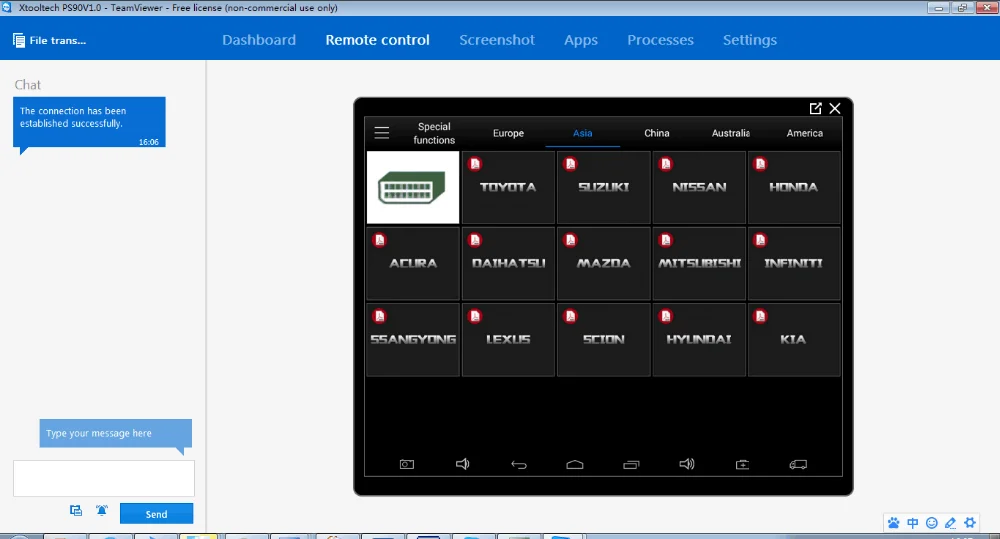This screenshot has width=1000, height=539.
Task: Click the File transfer button
Action: pos(49,40)
